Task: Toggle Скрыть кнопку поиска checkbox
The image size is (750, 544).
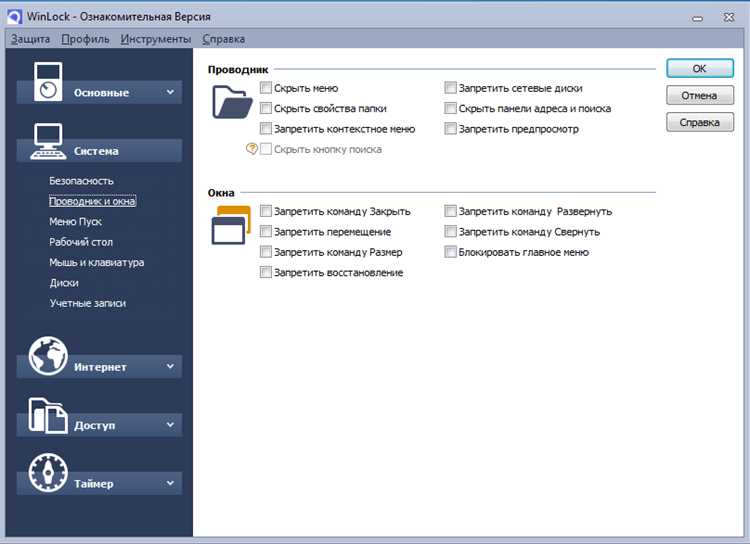Action: (x=265, y=149)
